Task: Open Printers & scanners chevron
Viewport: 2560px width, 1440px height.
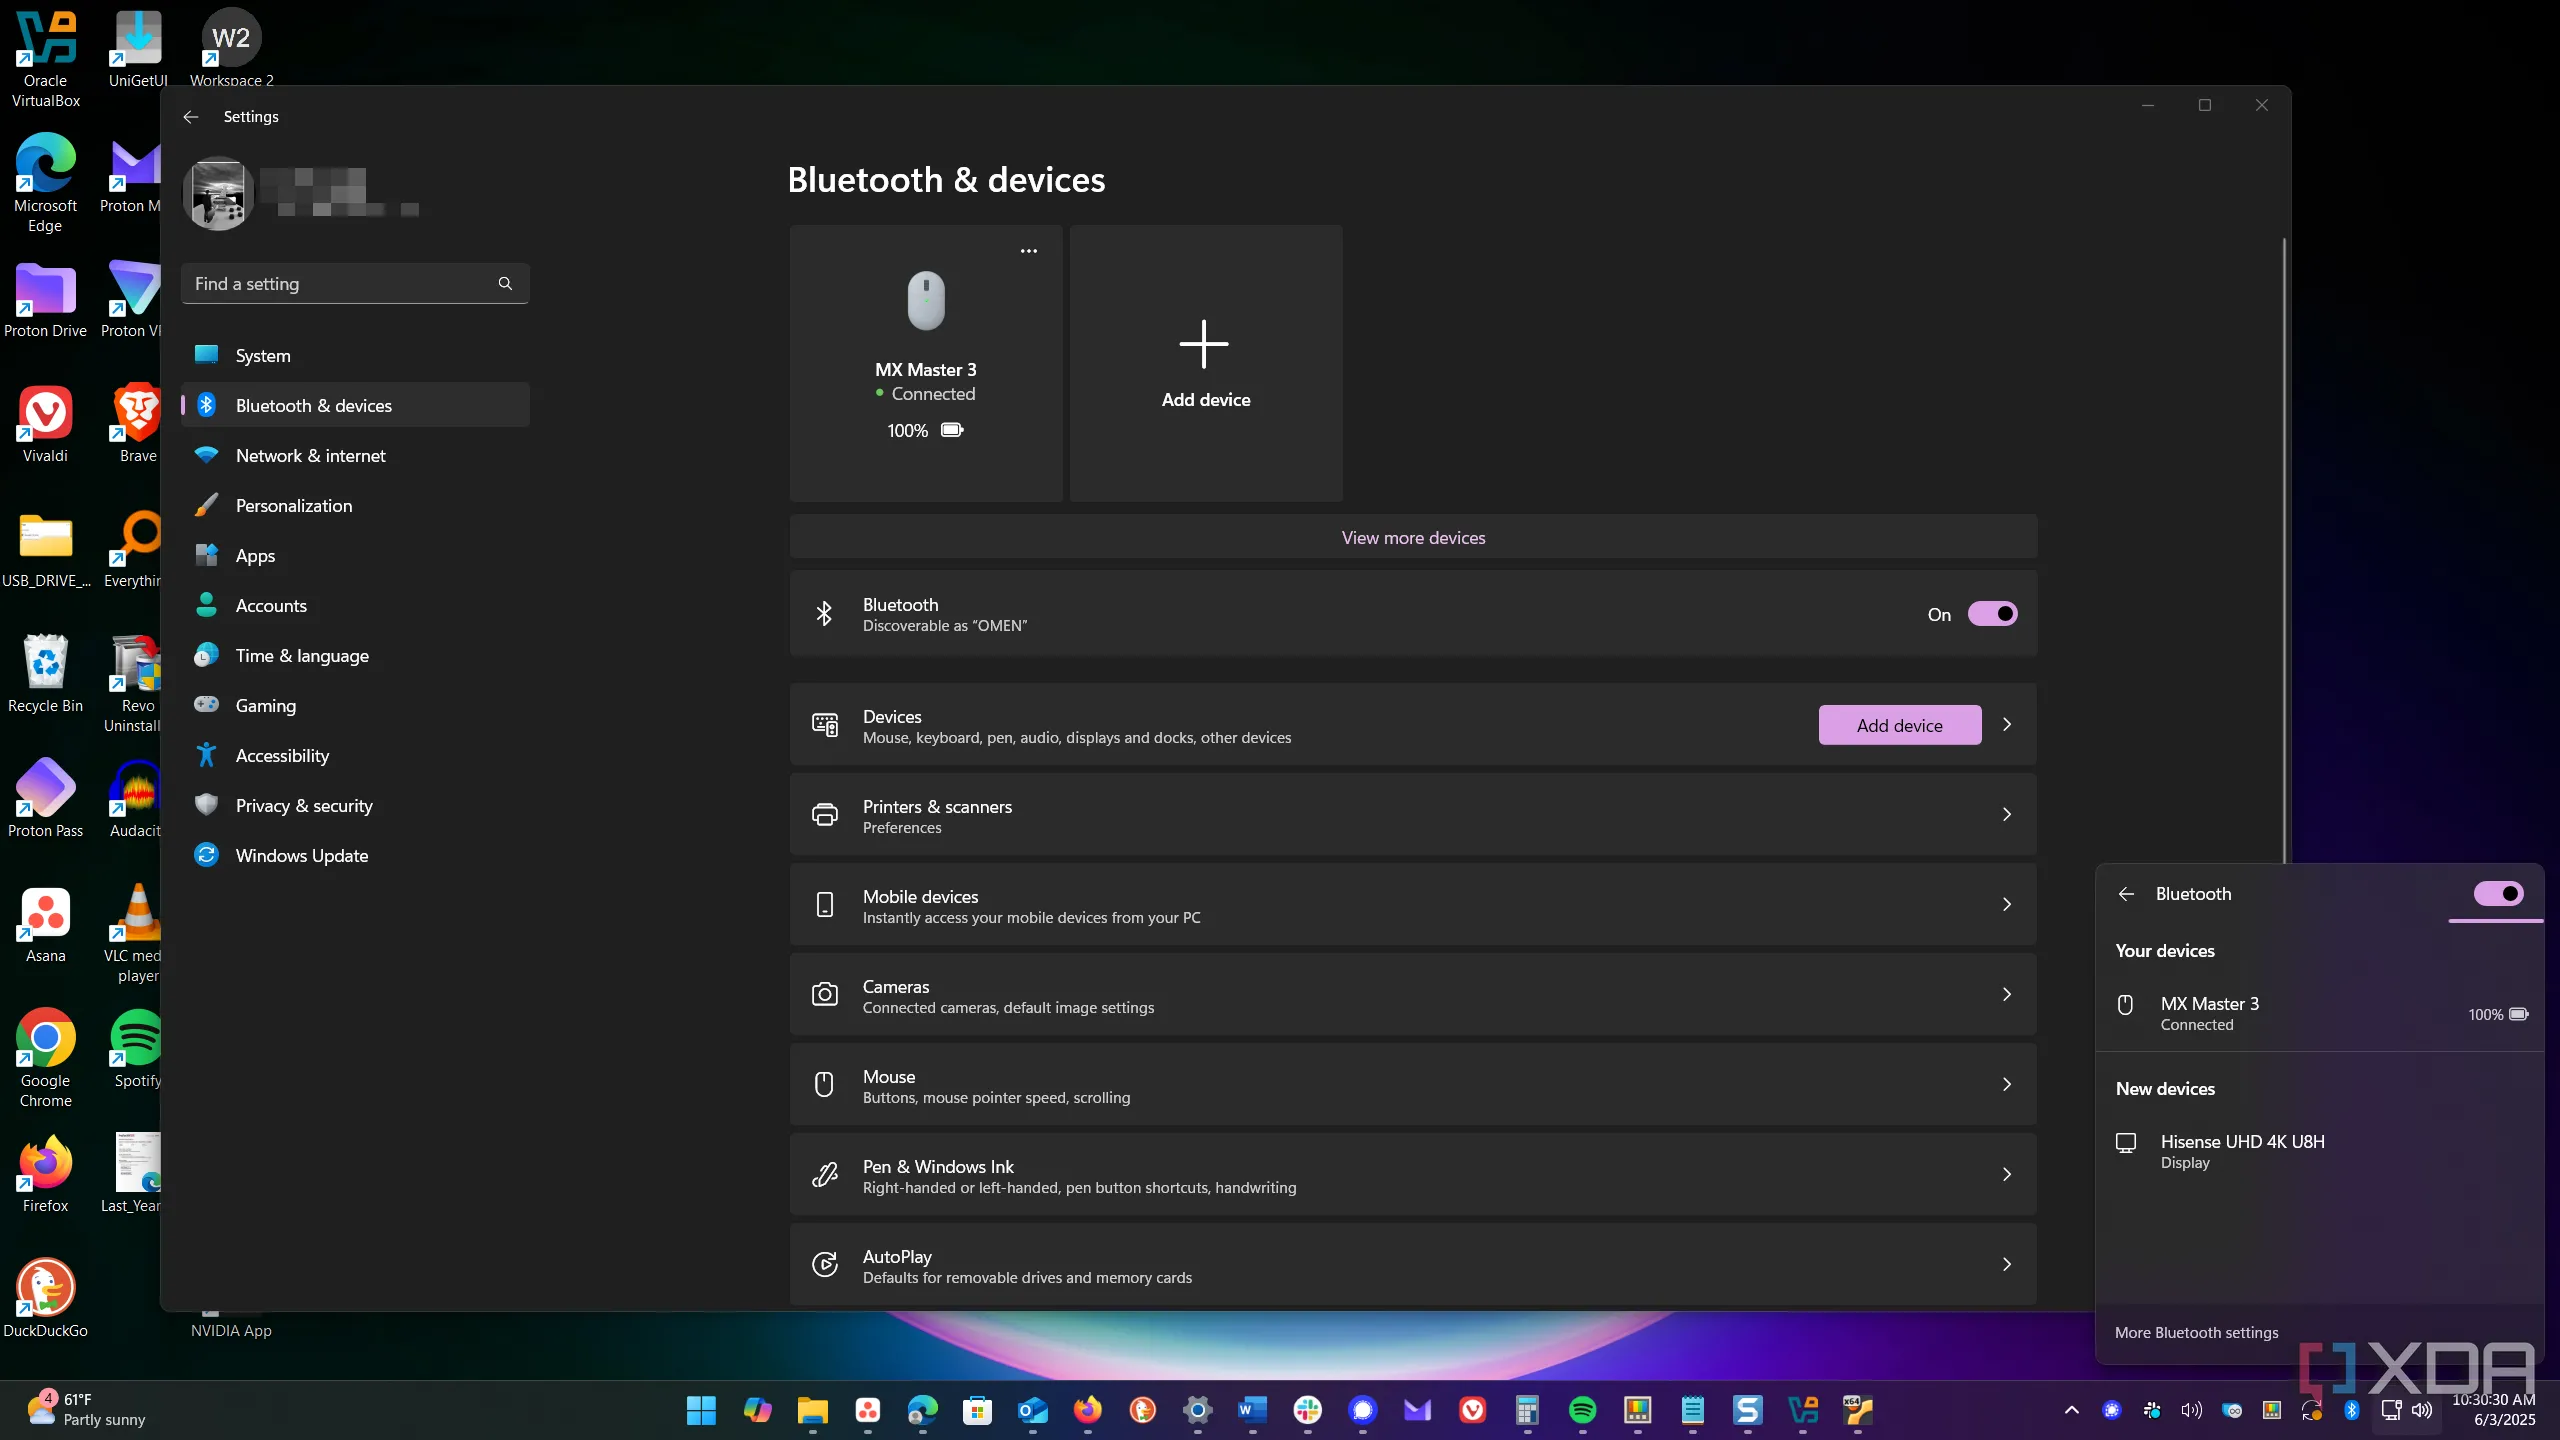Action: tap(2006, 815)
